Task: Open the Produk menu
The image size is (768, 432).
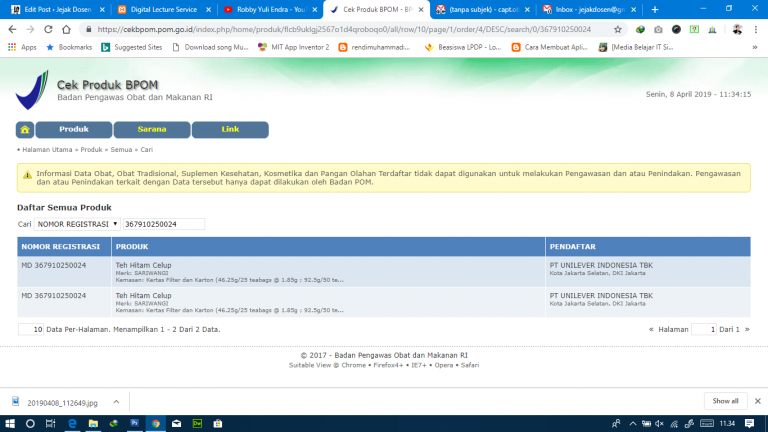Action: tap(74, 129)
